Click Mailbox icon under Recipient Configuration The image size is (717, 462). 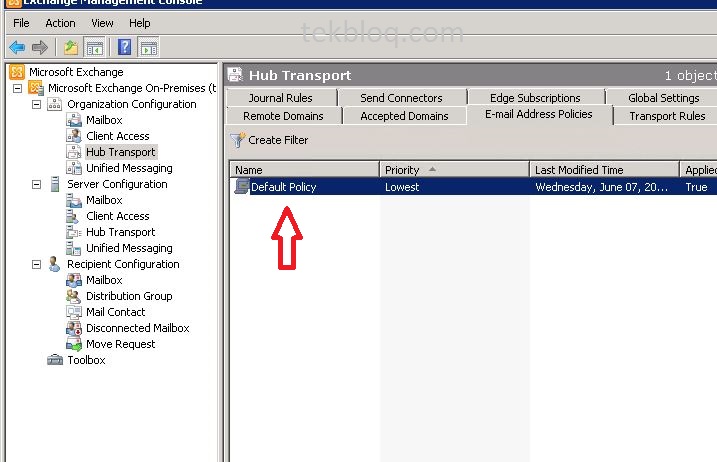(x=74, y=280)
